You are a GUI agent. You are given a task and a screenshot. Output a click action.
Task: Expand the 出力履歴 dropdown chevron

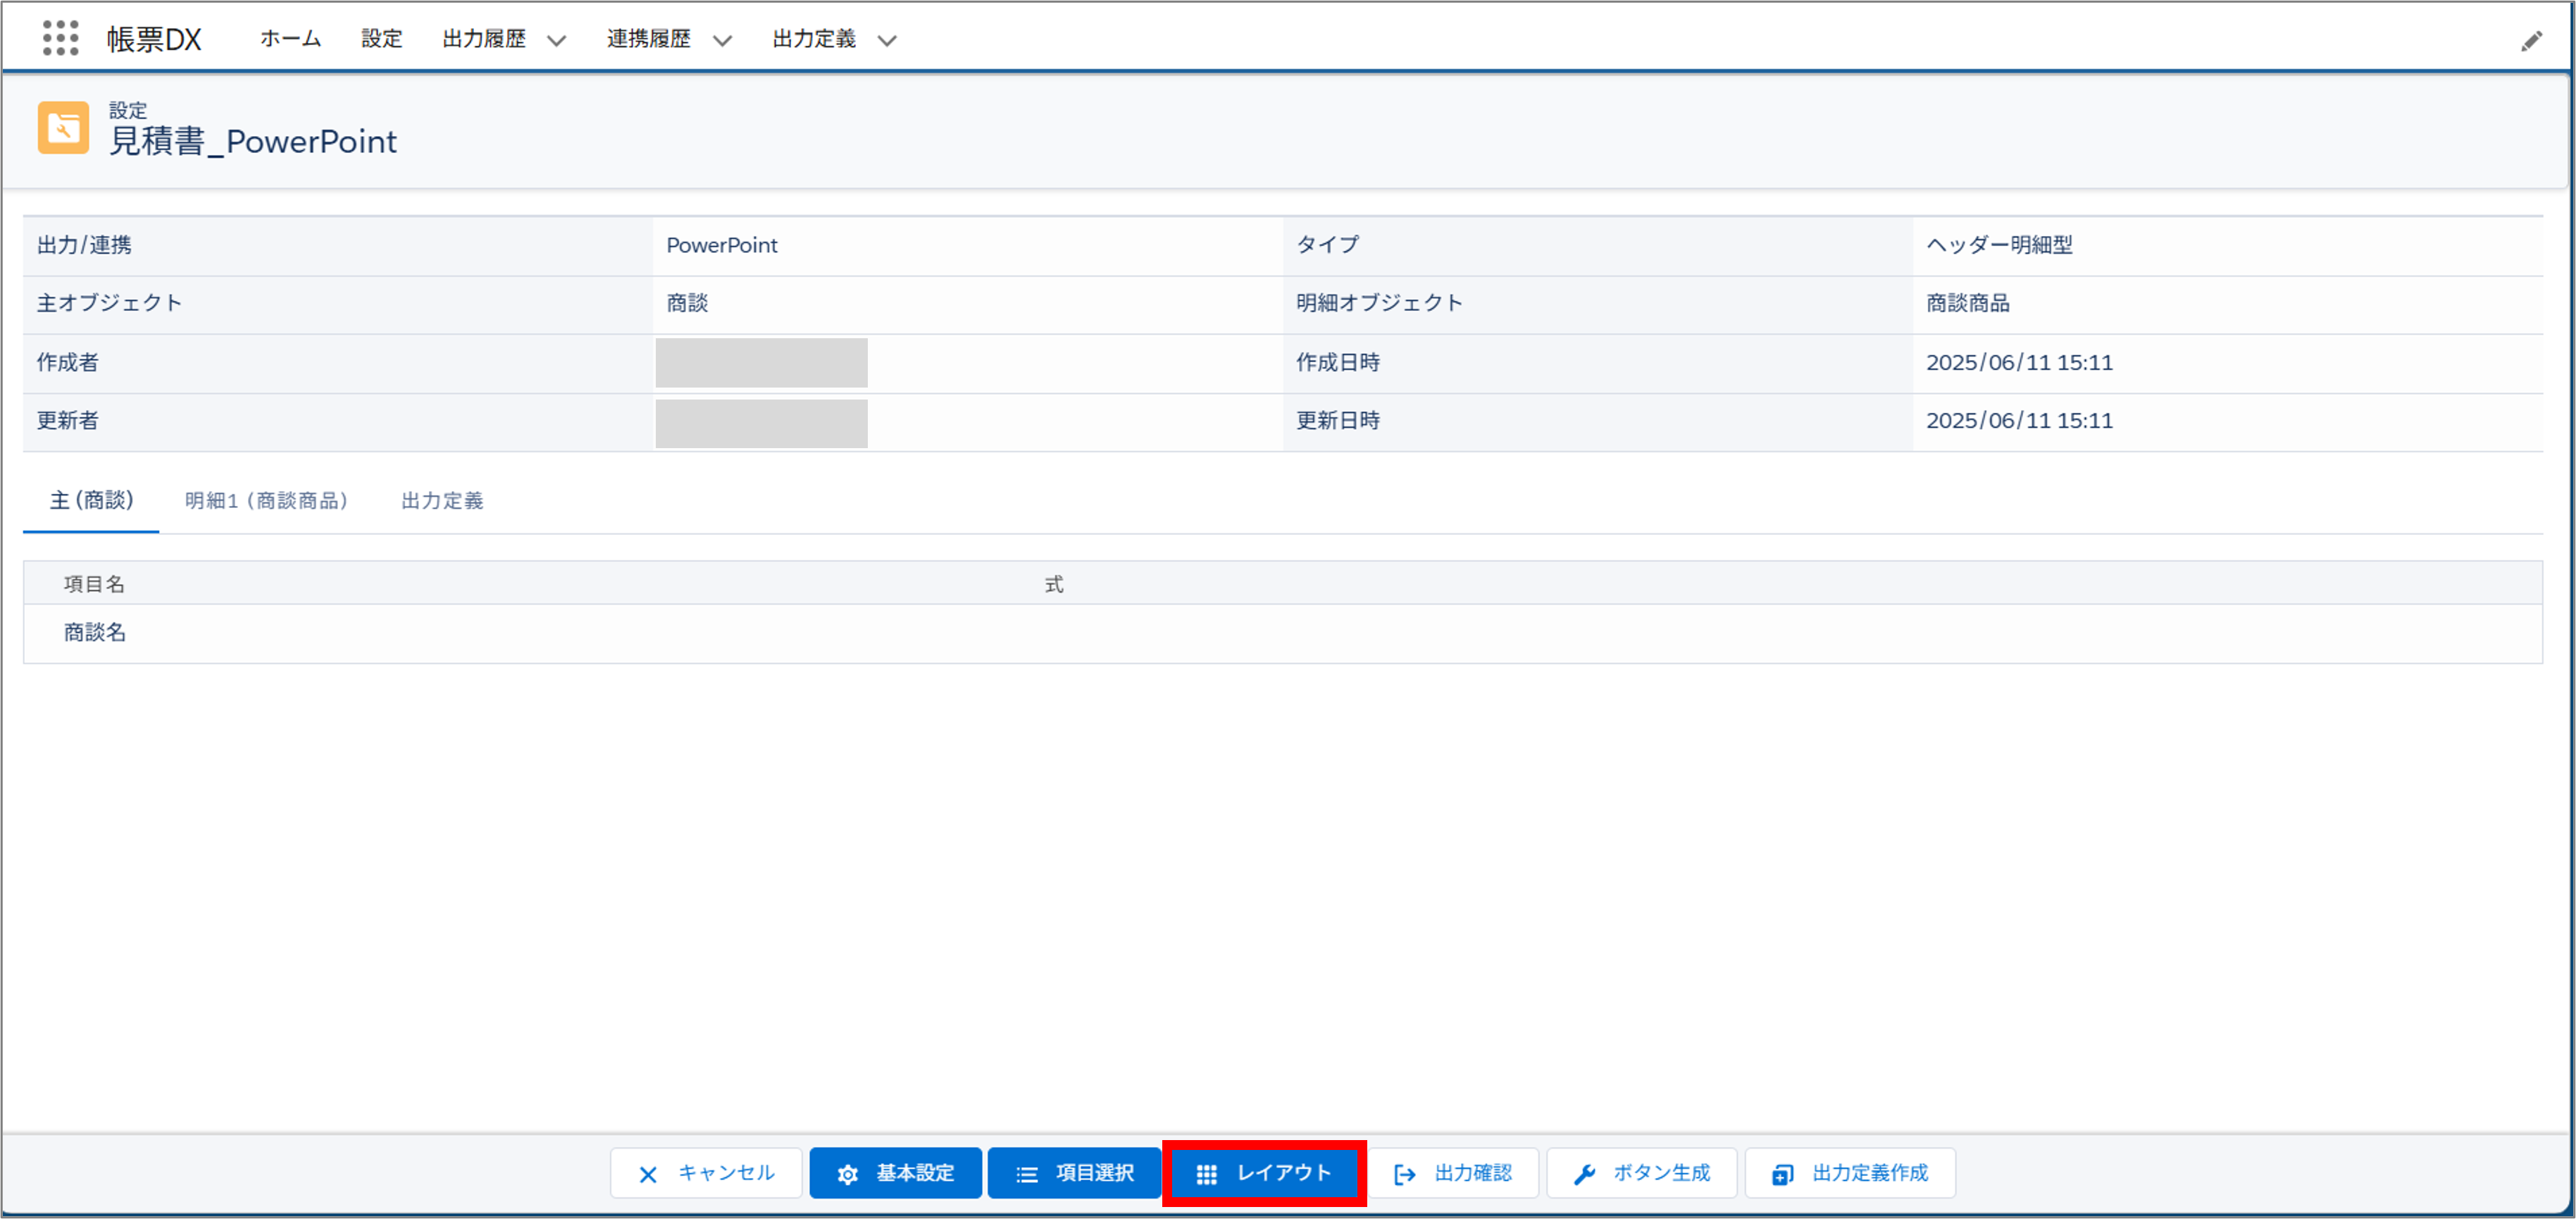557,40
